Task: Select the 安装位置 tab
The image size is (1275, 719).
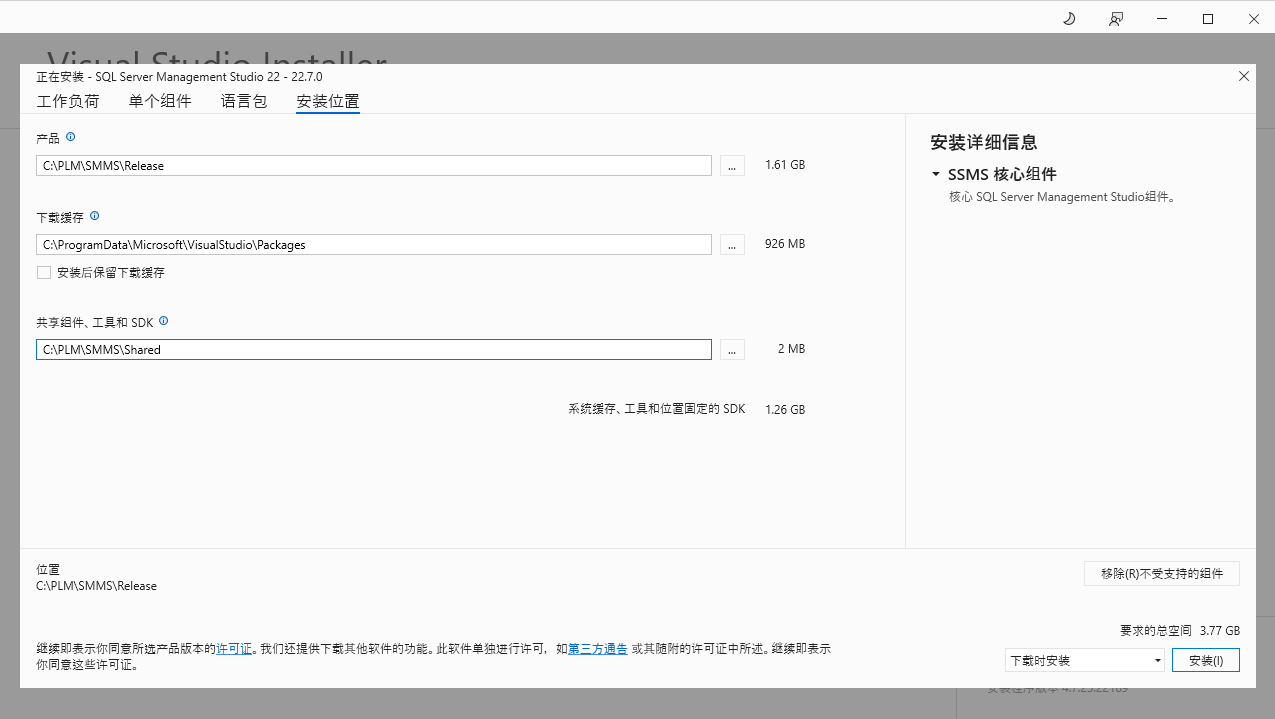Action: [x=328, y=101]
